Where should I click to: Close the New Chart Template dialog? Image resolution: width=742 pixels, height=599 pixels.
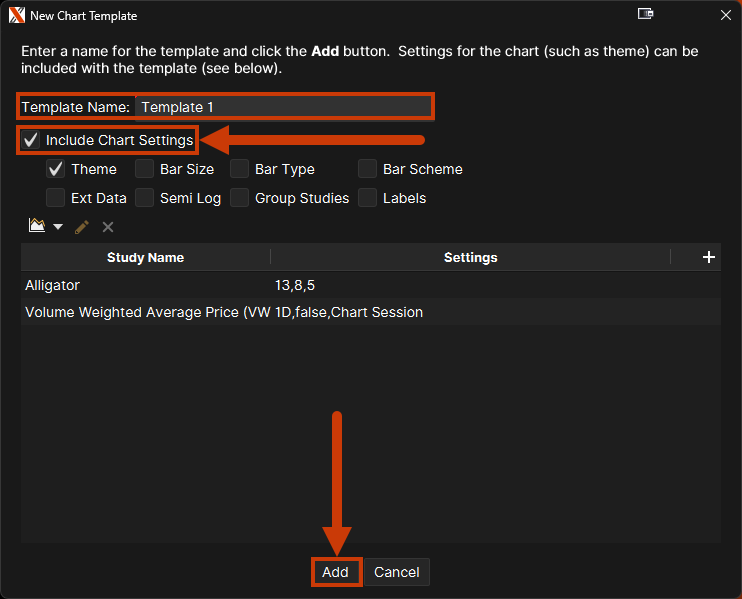click(725, 15)
